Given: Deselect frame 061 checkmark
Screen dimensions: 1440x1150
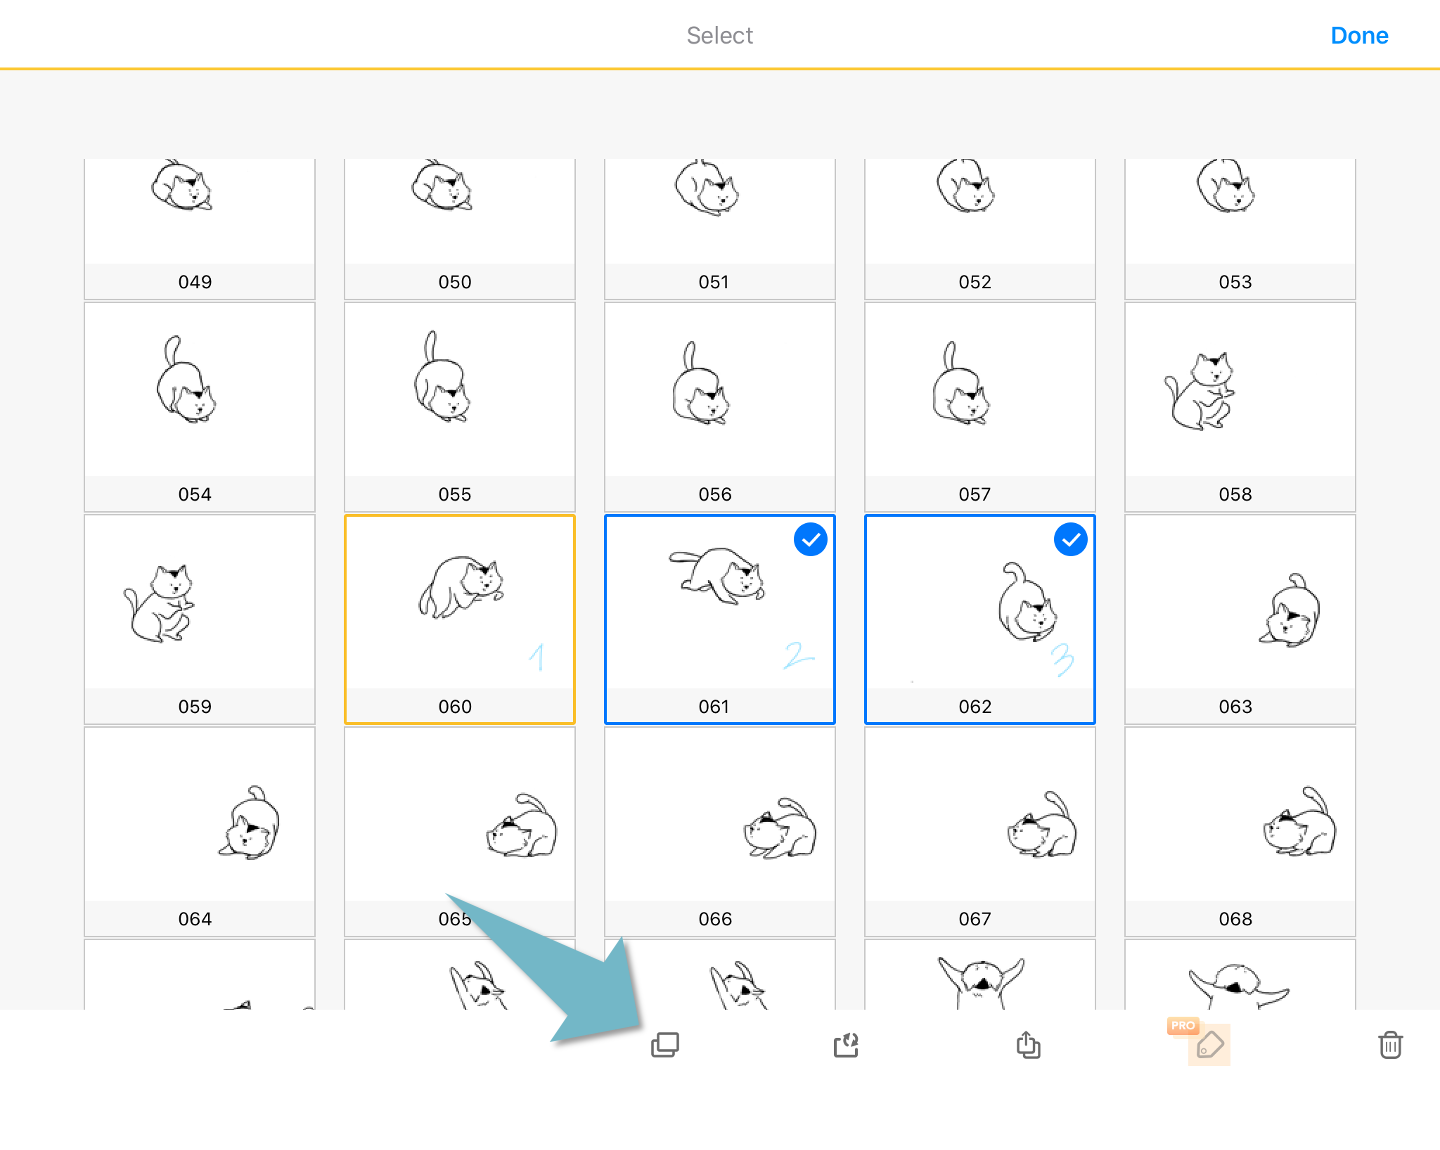Looking at the screenshot, I should point(811,540).
